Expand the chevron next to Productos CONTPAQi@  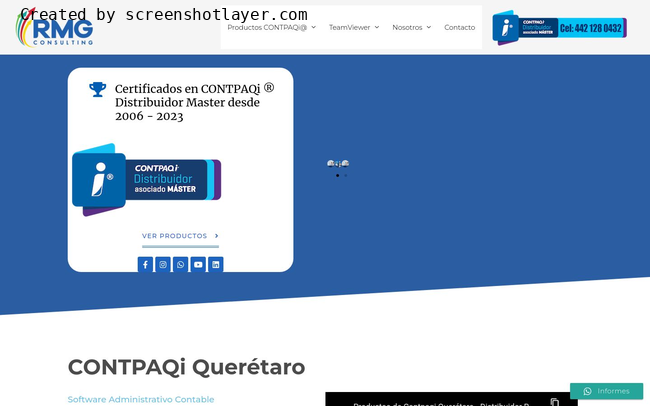[314, 27]
